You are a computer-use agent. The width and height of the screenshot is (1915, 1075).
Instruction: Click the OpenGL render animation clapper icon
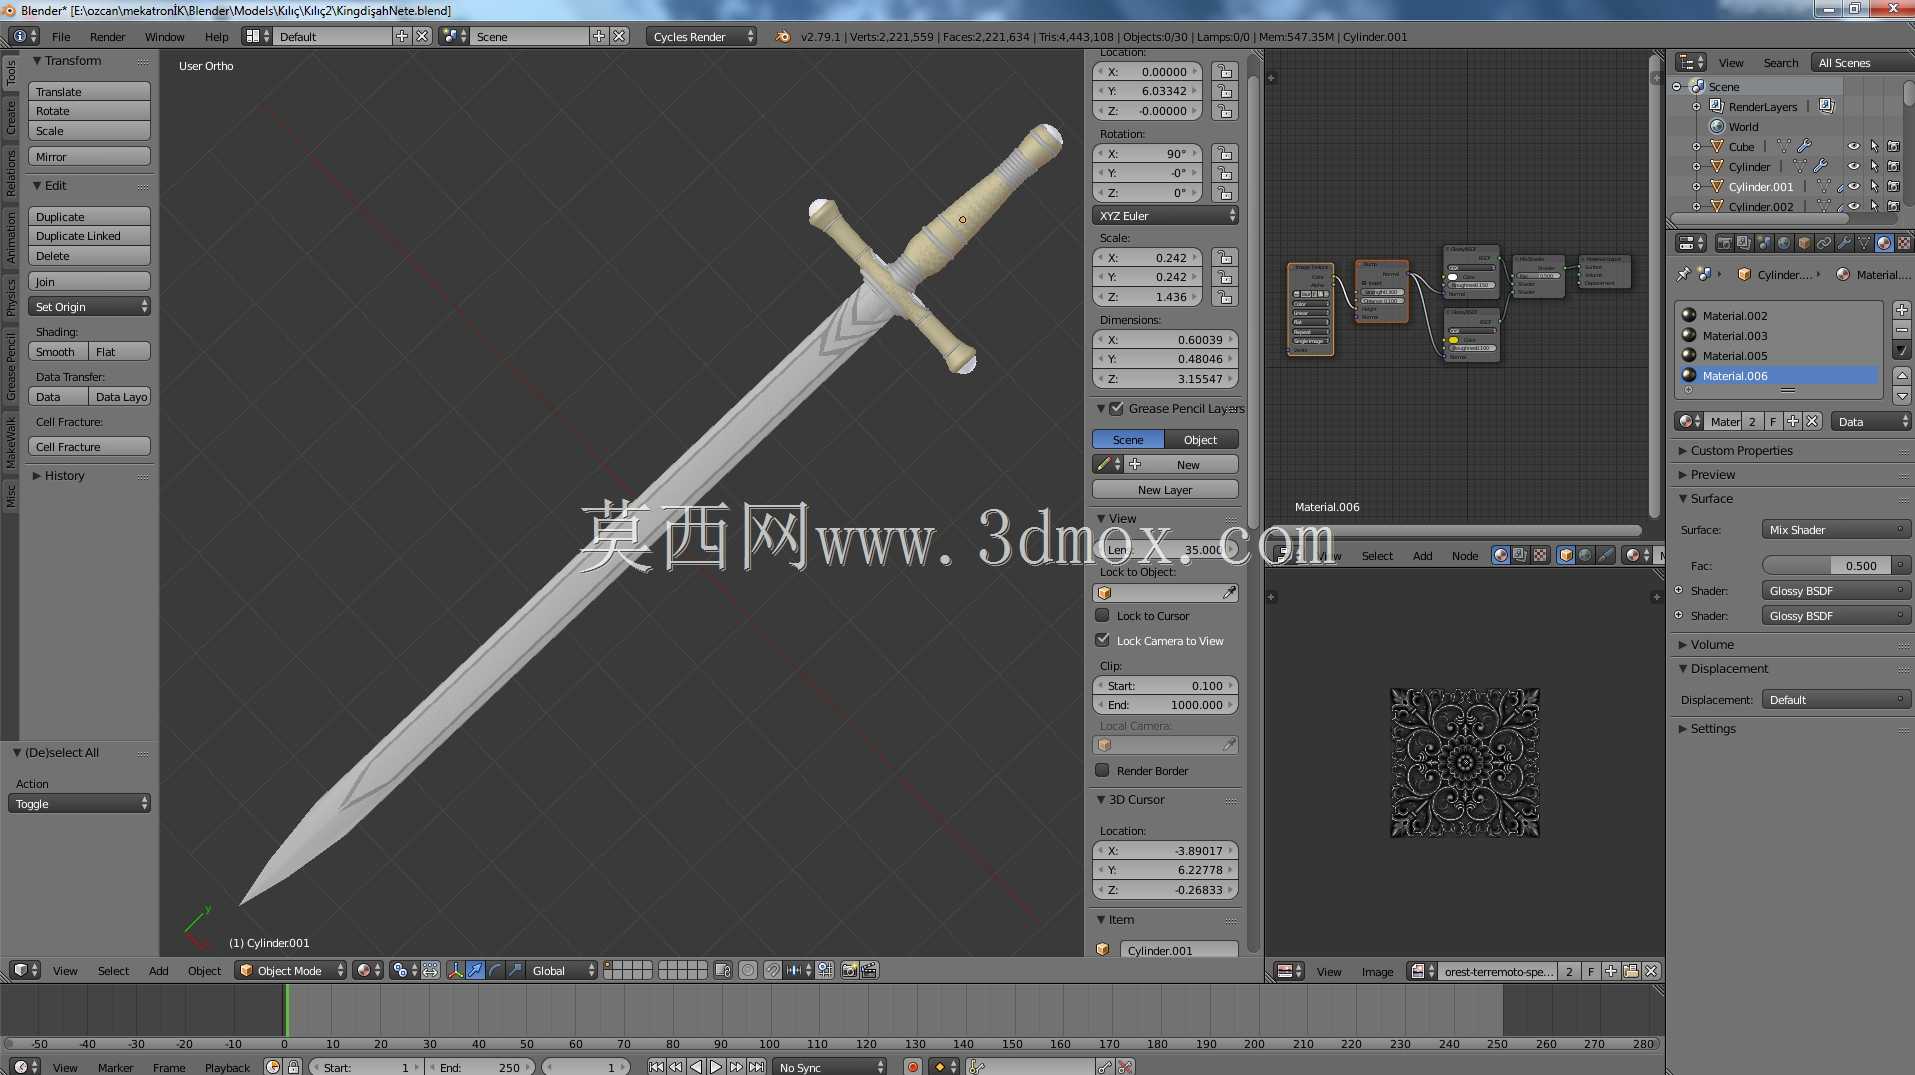[869, 970]
